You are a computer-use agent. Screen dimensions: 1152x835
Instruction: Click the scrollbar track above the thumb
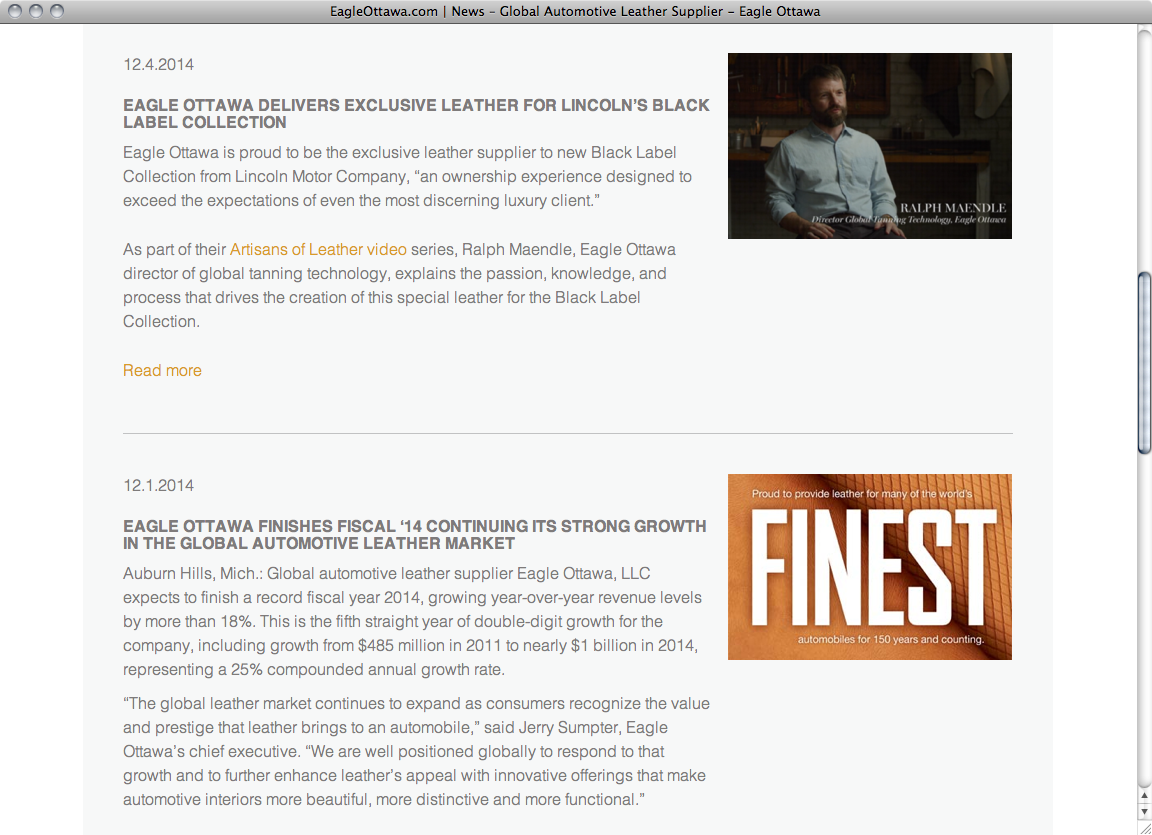pyautogui.click(x=1144, y=147)
